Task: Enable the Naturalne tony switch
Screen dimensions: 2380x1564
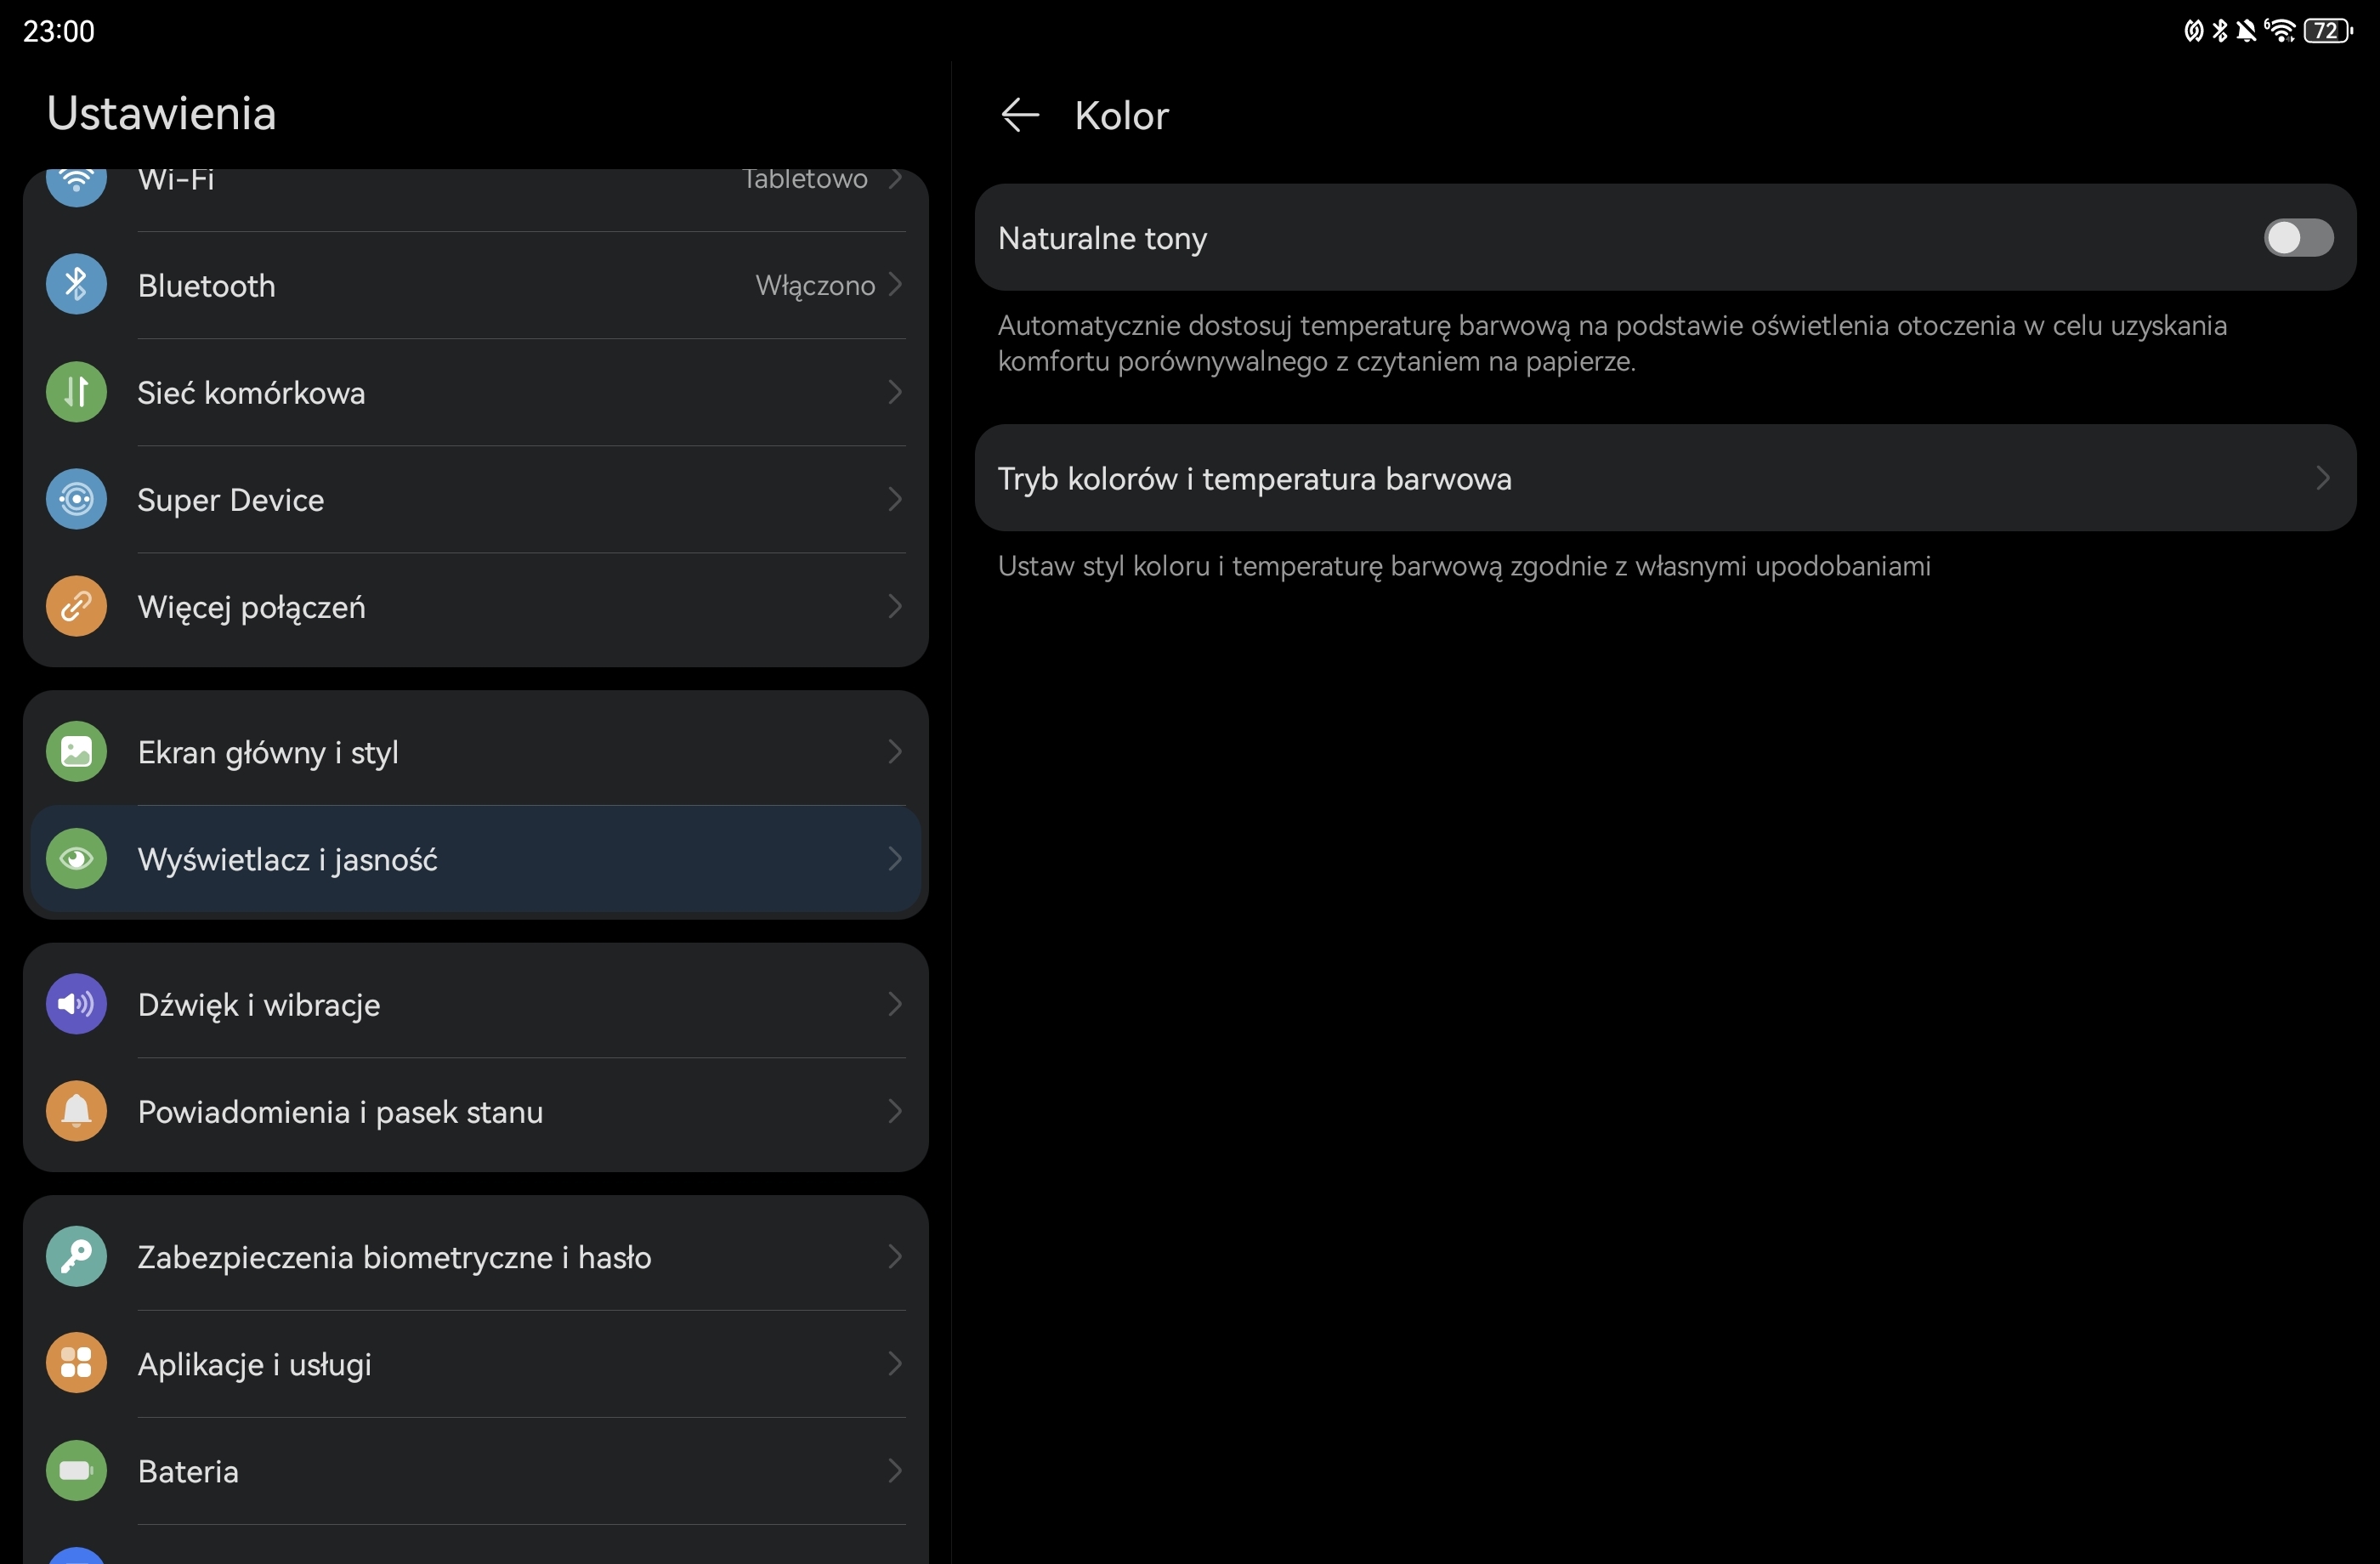Action: (2298, 238)
